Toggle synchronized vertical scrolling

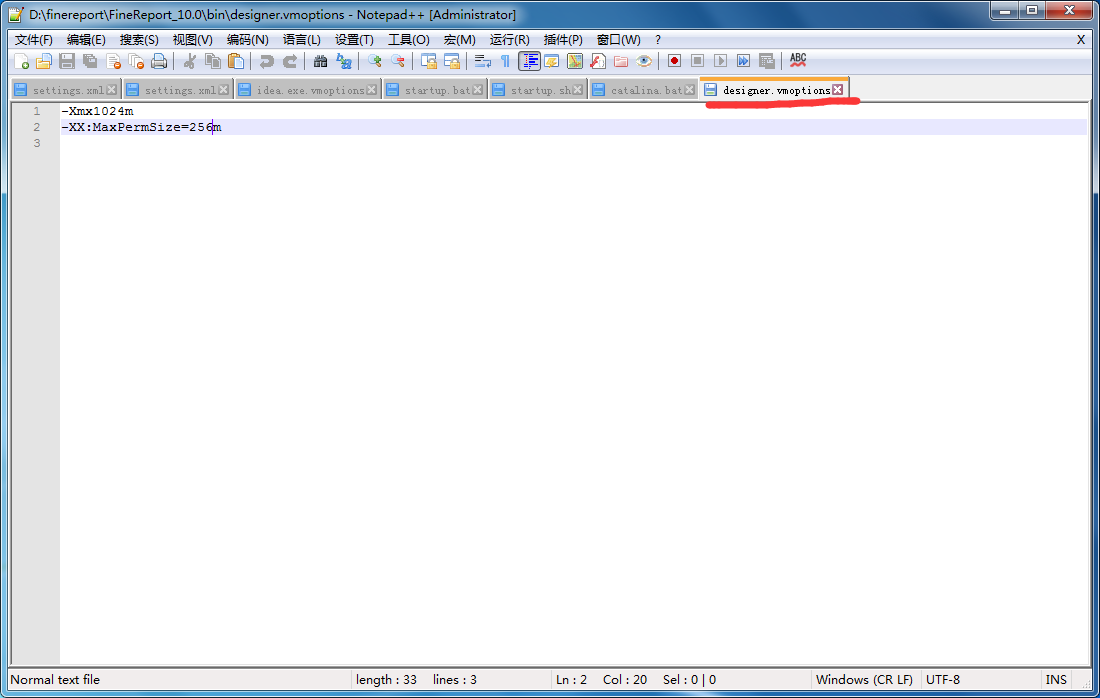(x=428, y=62)
